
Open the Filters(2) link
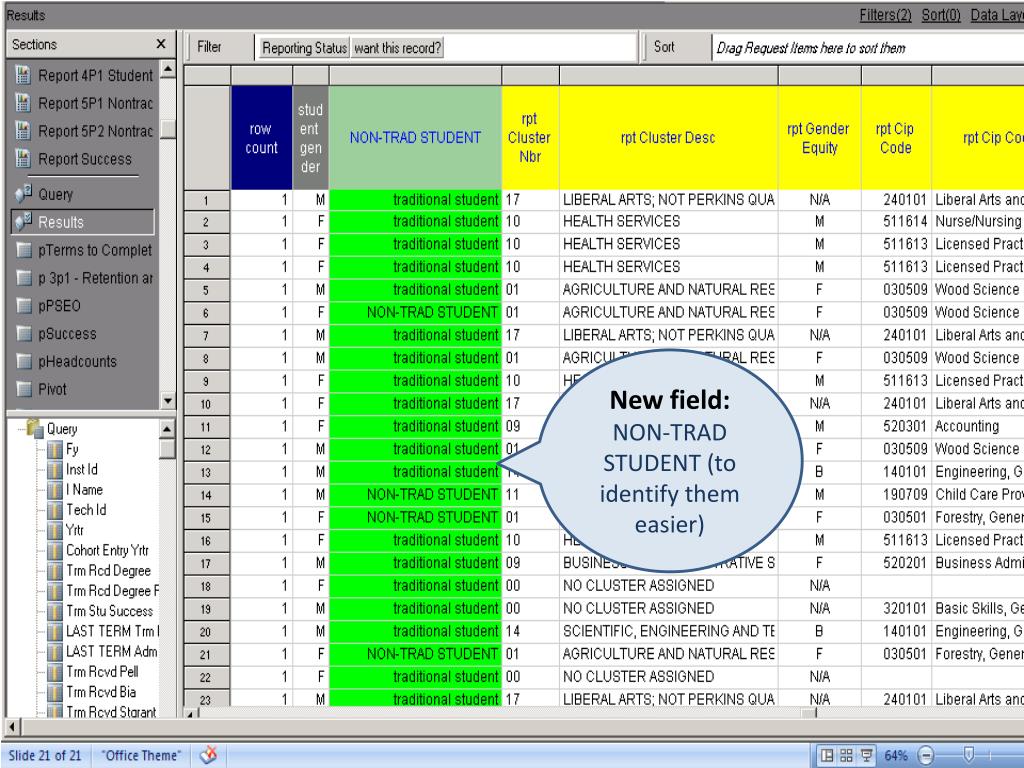pos(886,14)
